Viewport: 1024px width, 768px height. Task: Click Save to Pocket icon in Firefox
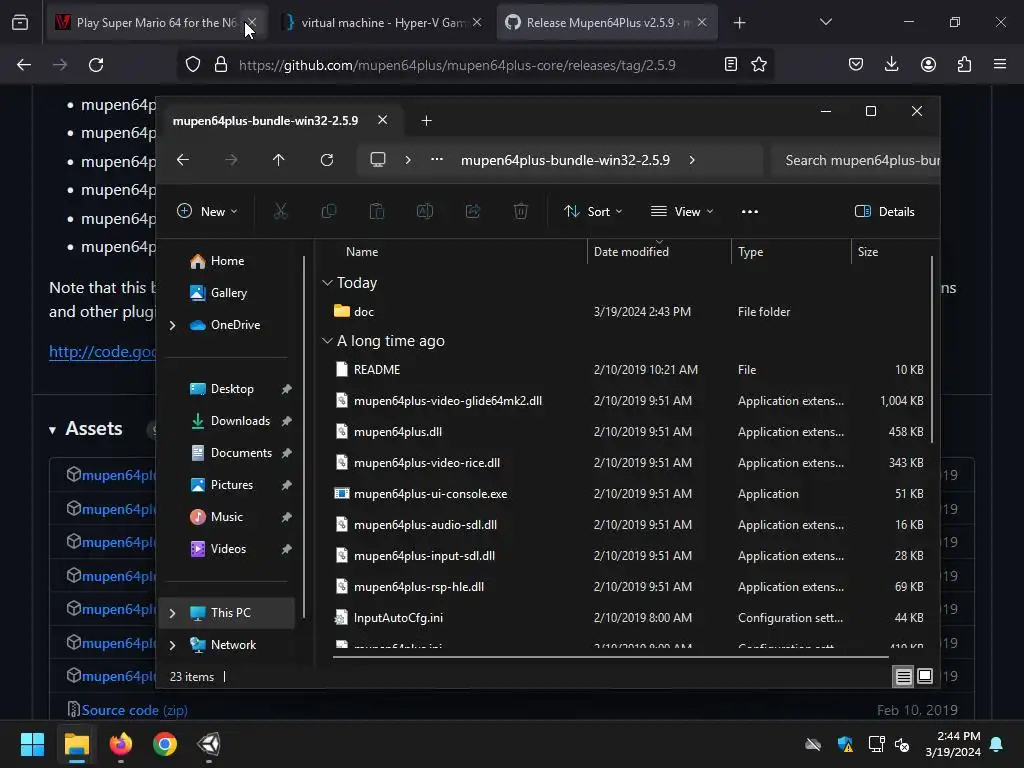[856, 64]
